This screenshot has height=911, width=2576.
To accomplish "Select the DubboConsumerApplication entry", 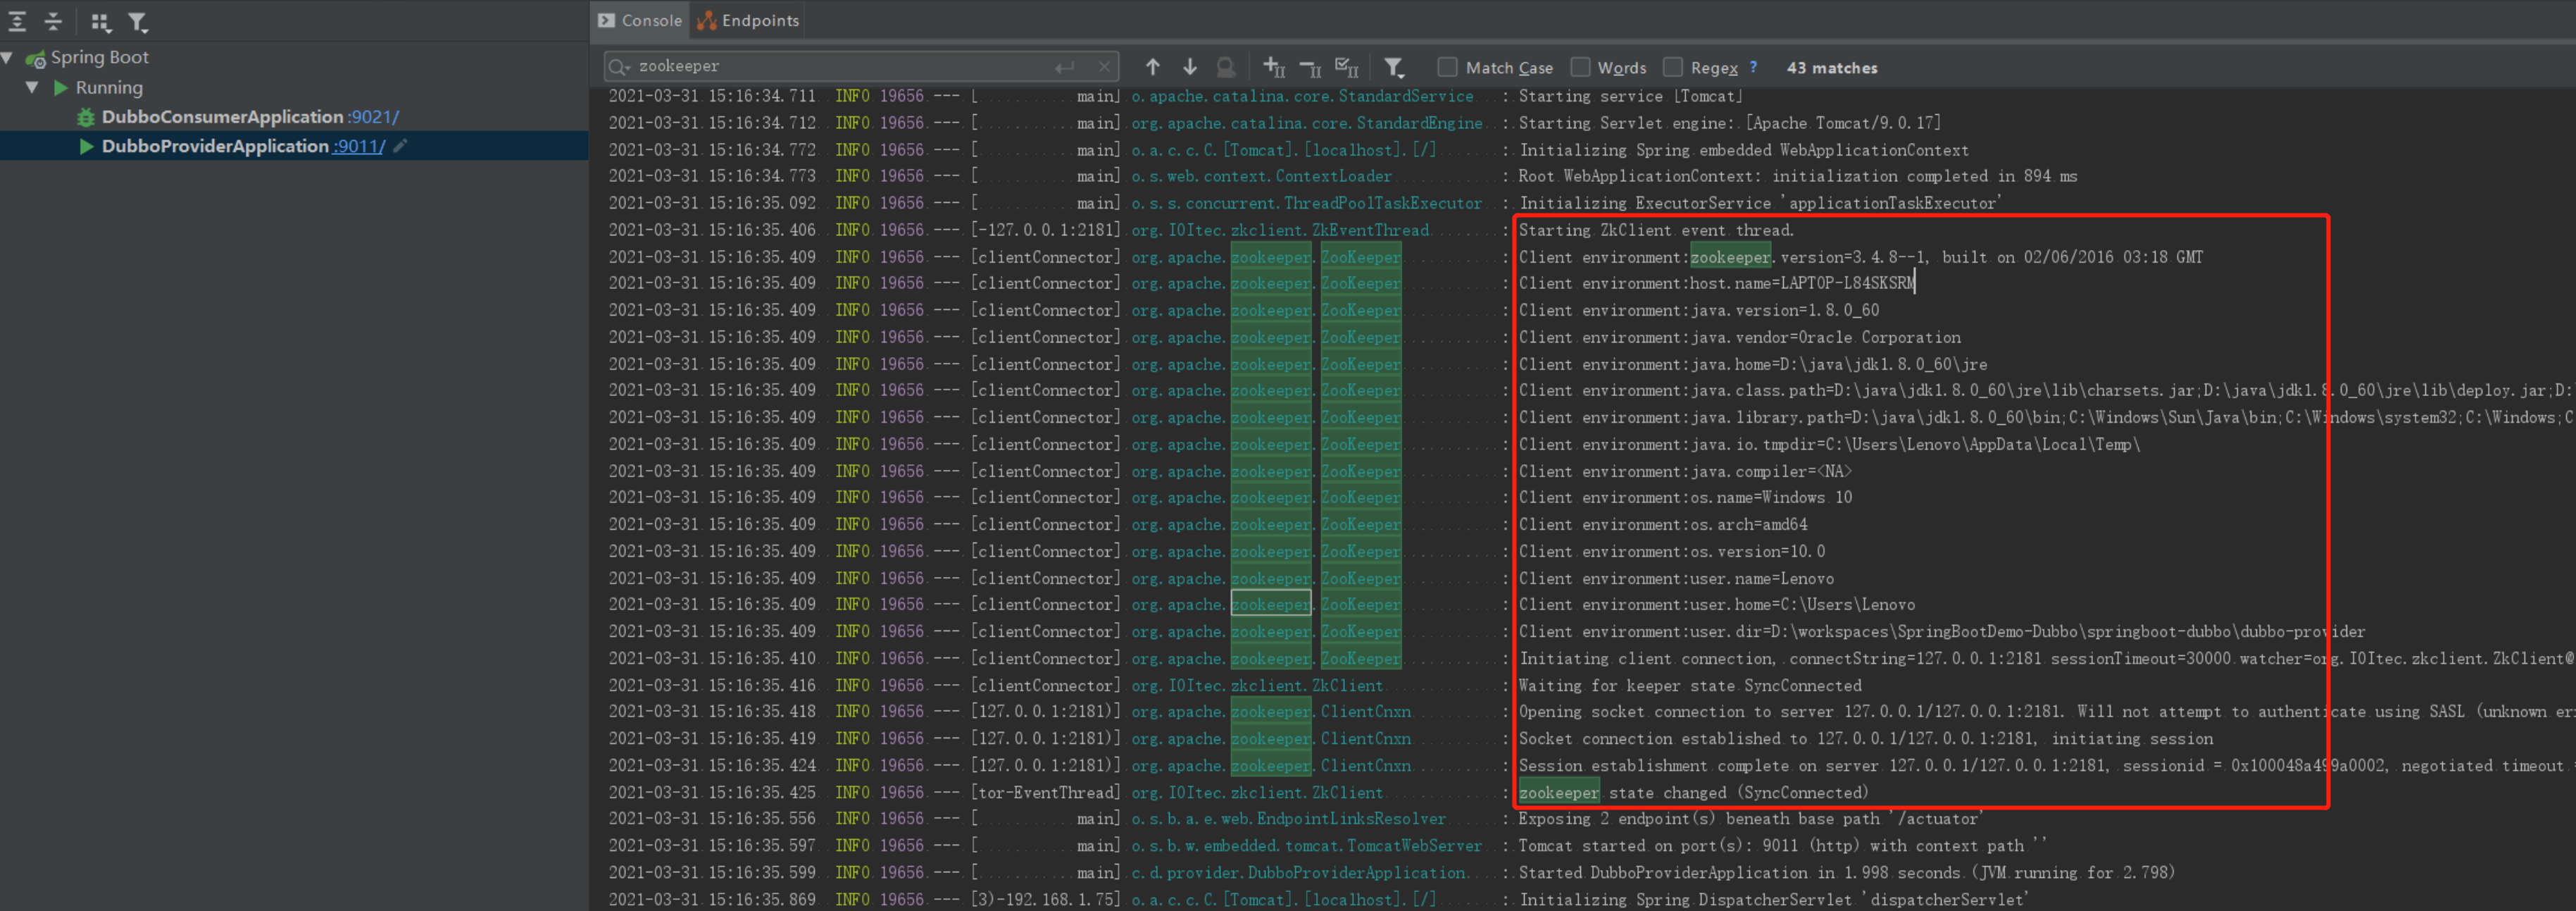I will pyautogui.click(x=223, y=117).
